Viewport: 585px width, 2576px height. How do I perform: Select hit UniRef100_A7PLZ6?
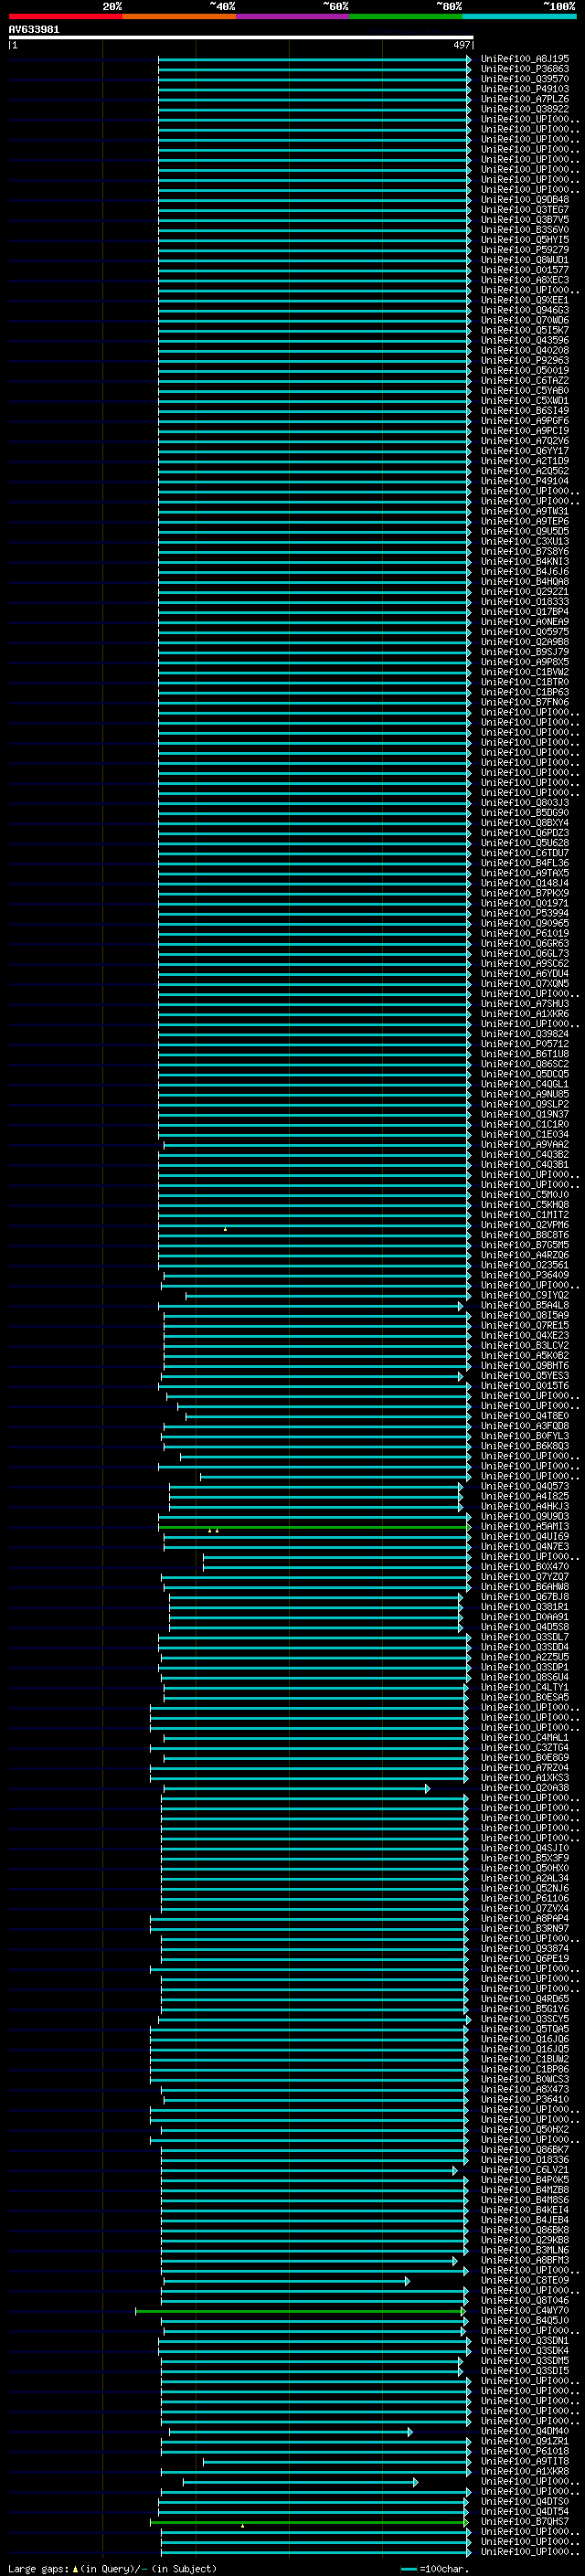click(524, 99)
